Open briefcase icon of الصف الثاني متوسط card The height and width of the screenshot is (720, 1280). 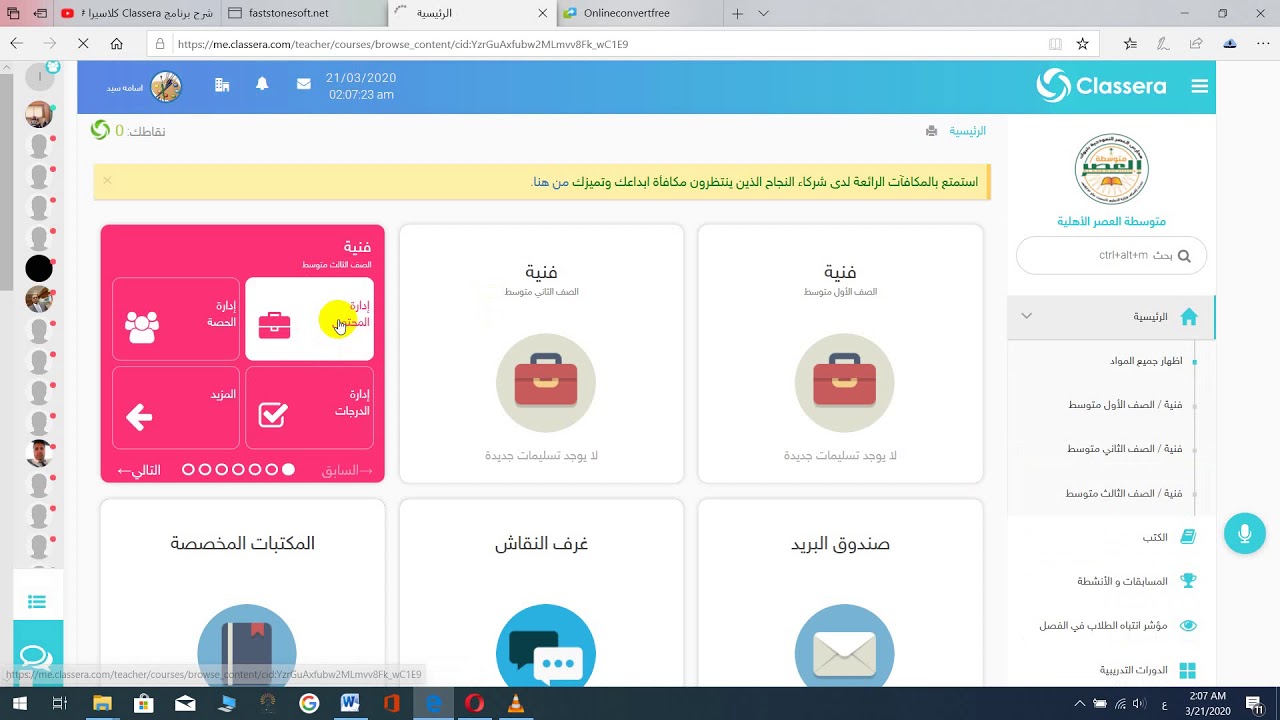coord(545,383)
